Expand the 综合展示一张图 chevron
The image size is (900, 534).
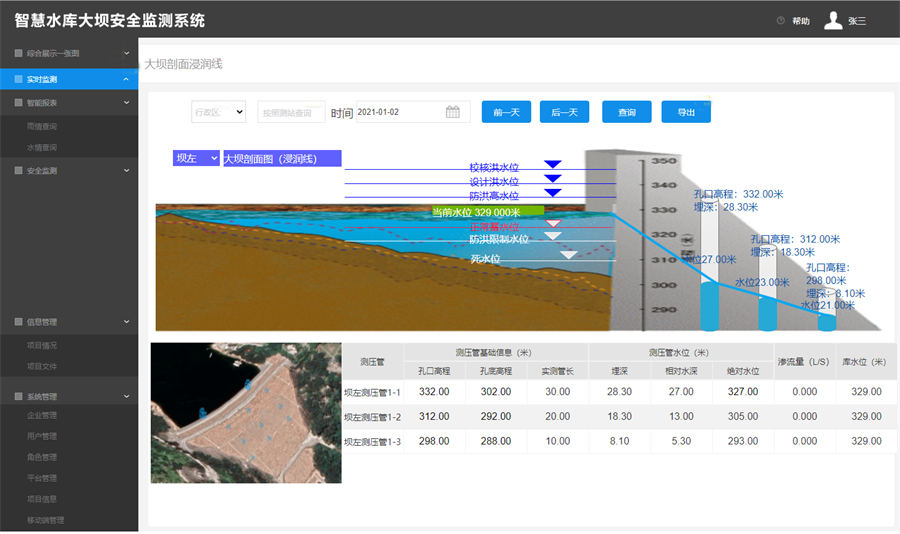pyautogui.click(x=126, y=53)
